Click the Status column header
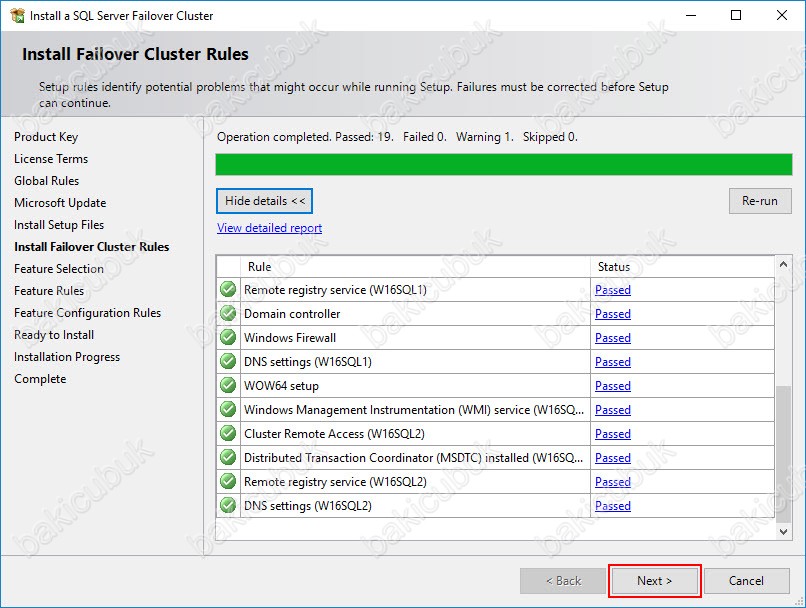The image size is (806, 608). 682,267
